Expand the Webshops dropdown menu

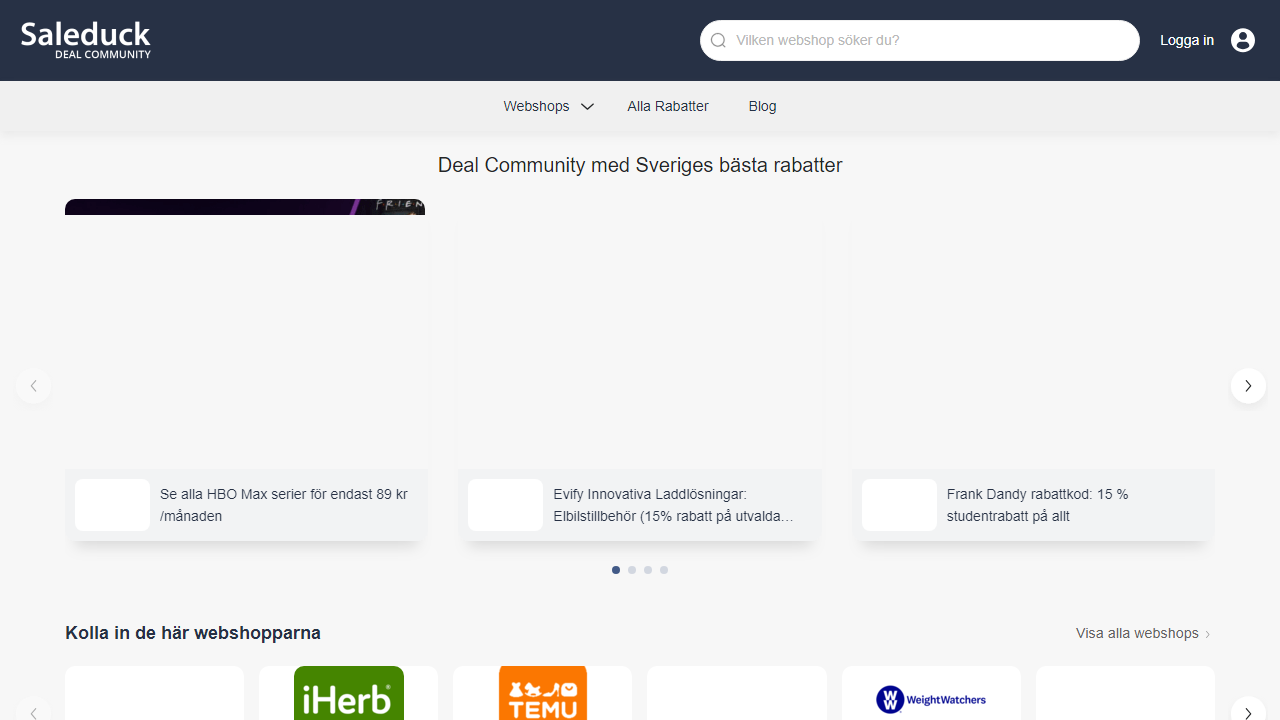[x=548, y=106]
